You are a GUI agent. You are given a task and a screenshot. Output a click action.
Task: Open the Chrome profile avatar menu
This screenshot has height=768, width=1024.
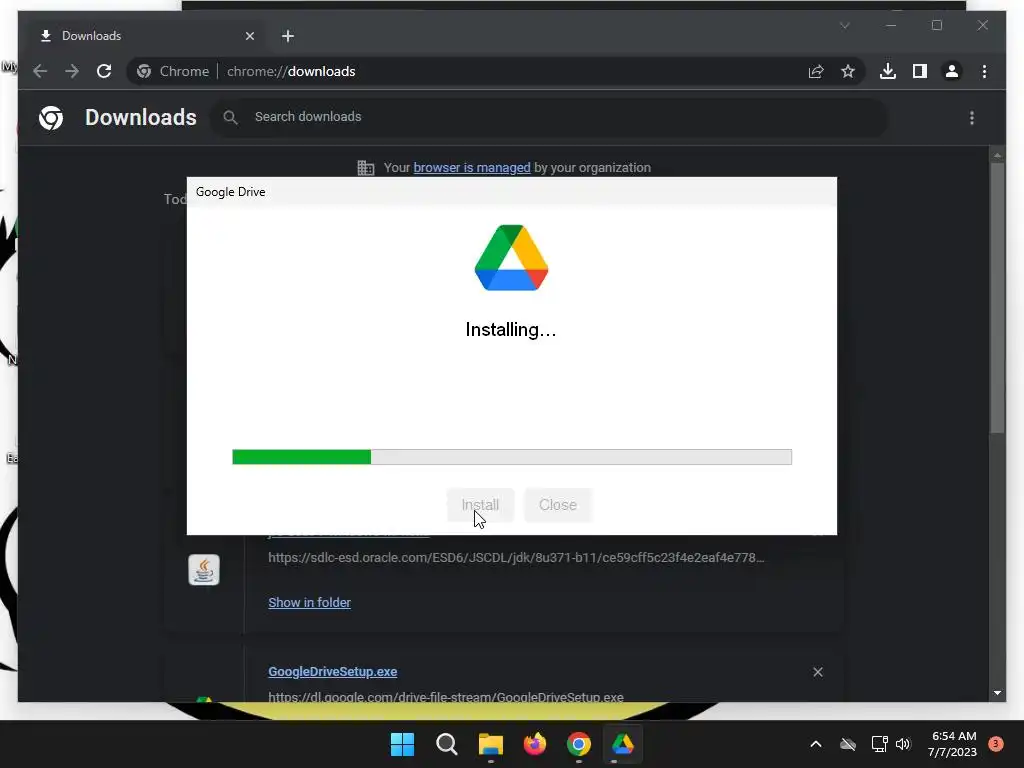[952, 71]
